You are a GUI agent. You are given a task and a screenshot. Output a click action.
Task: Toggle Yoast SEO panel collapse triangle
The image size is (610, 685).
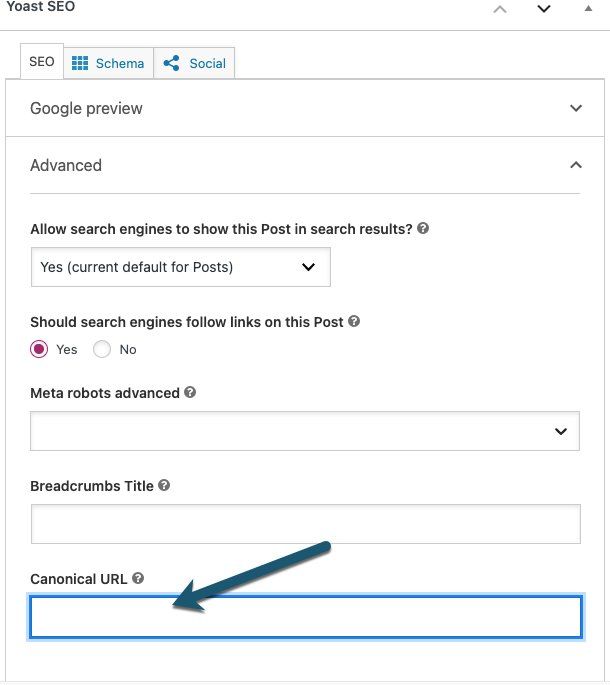click(587, 9)
